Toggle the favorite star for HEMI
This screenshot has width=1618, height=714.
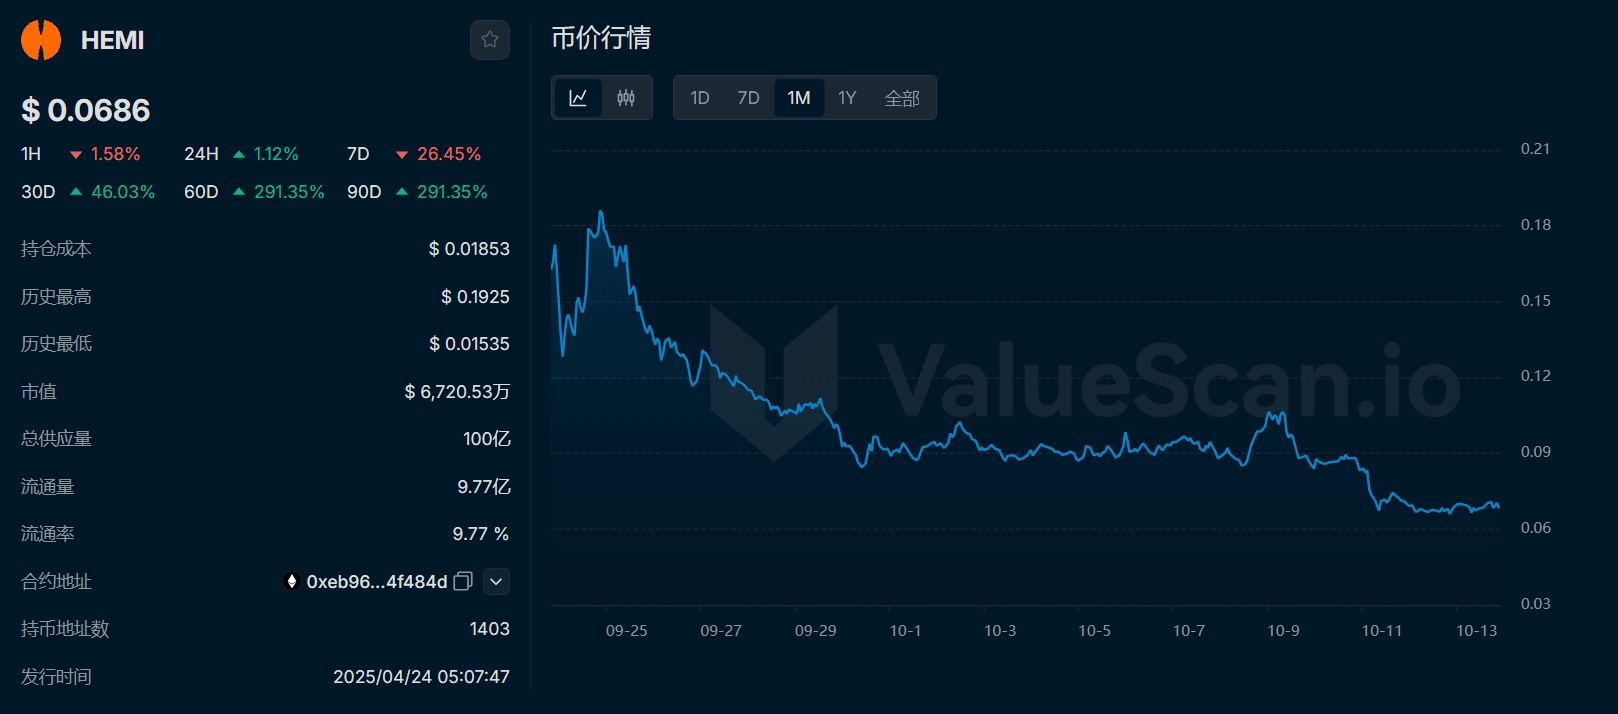click(490, 40)
